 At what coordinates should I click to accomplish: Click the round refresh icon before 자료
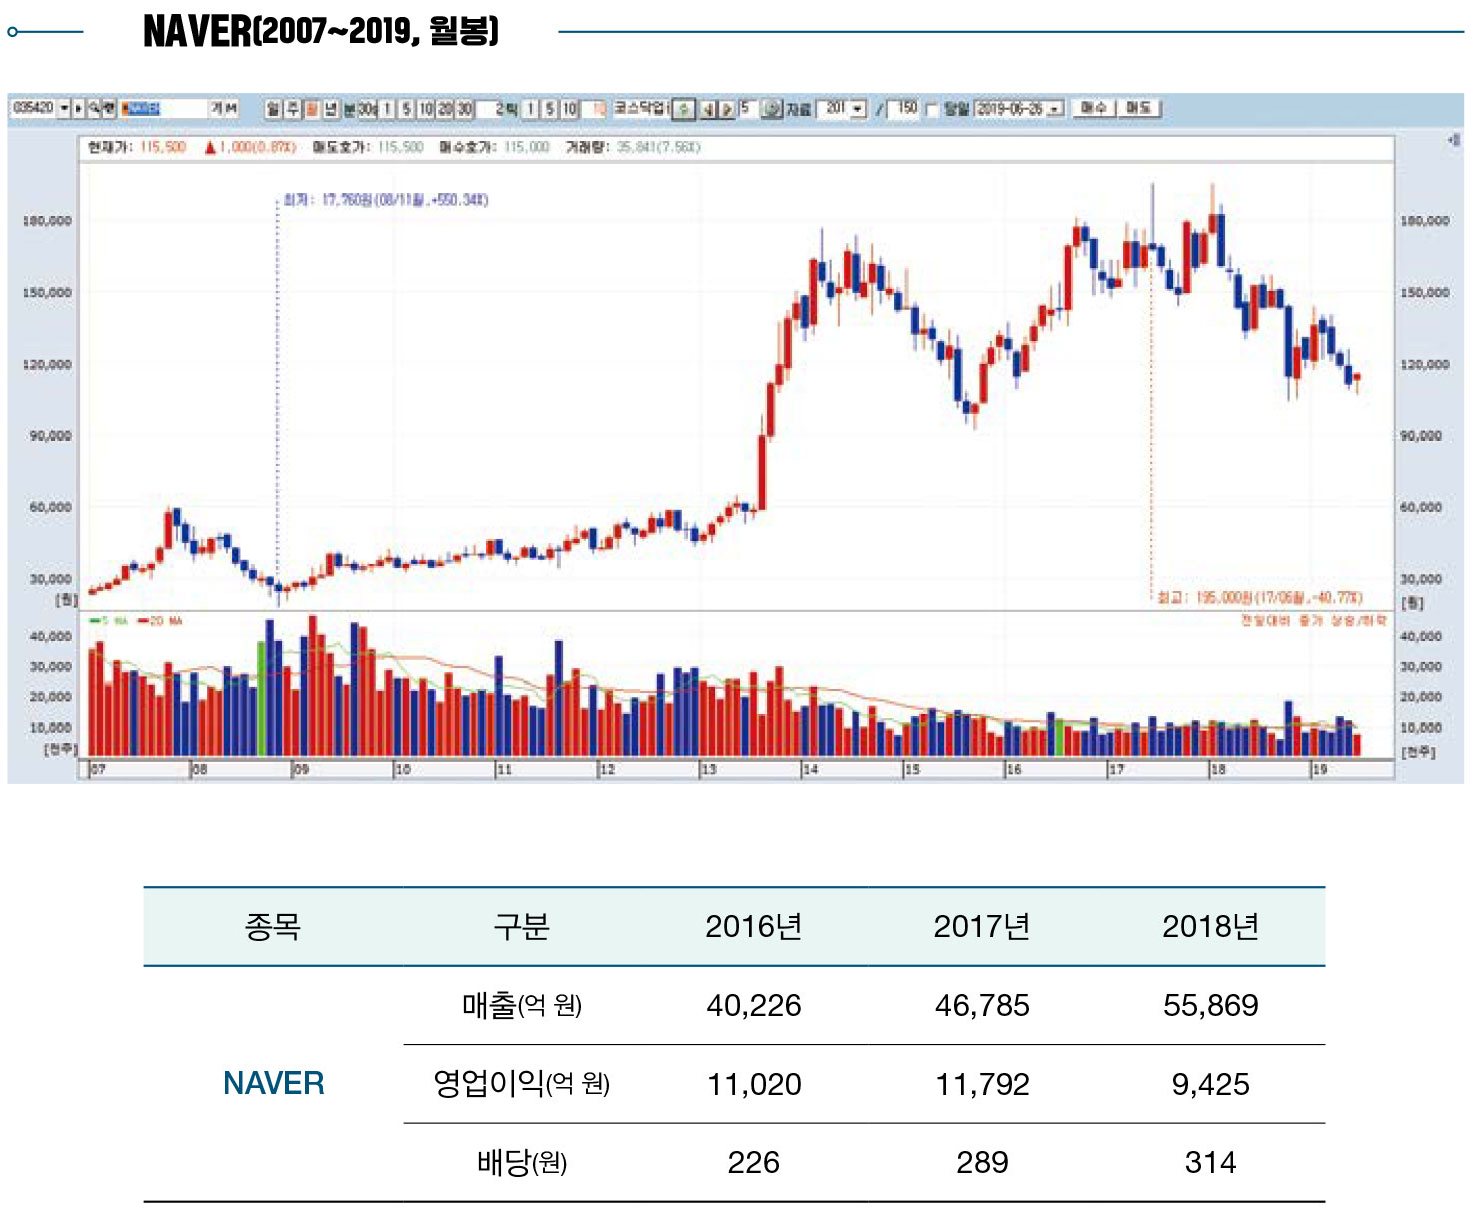[771, 109]
